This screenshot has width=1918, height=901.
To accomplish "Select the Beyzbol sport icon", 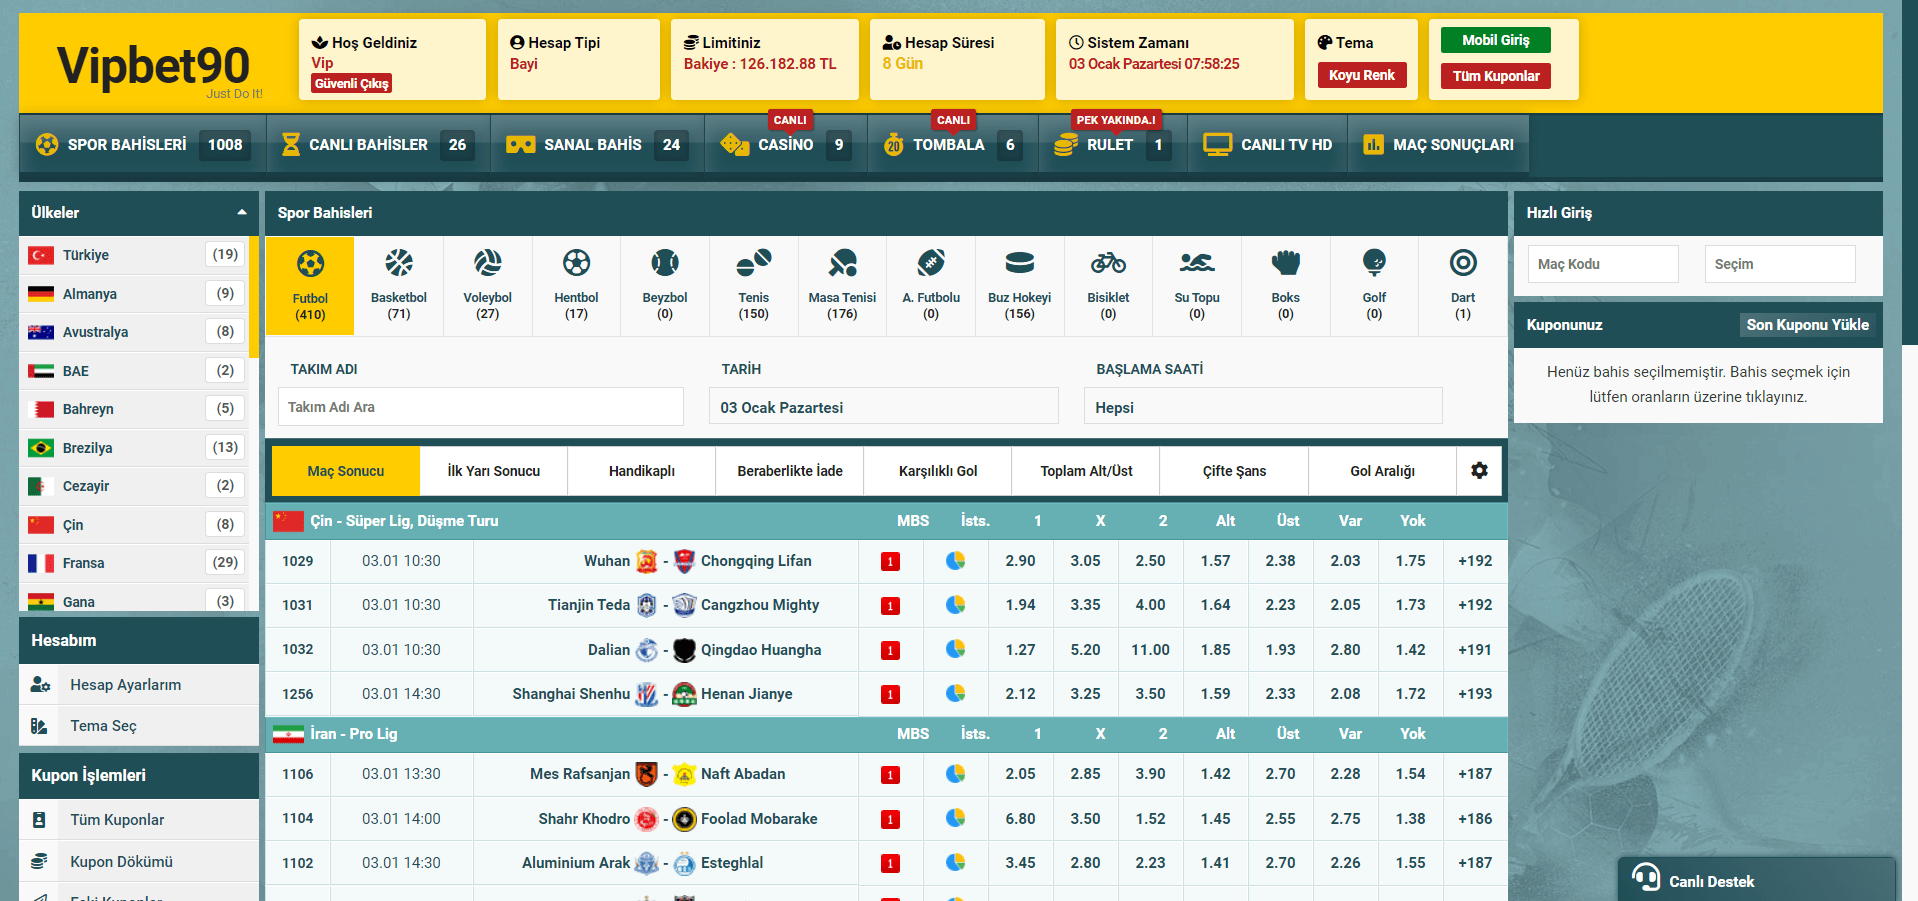I will (665, 263).
